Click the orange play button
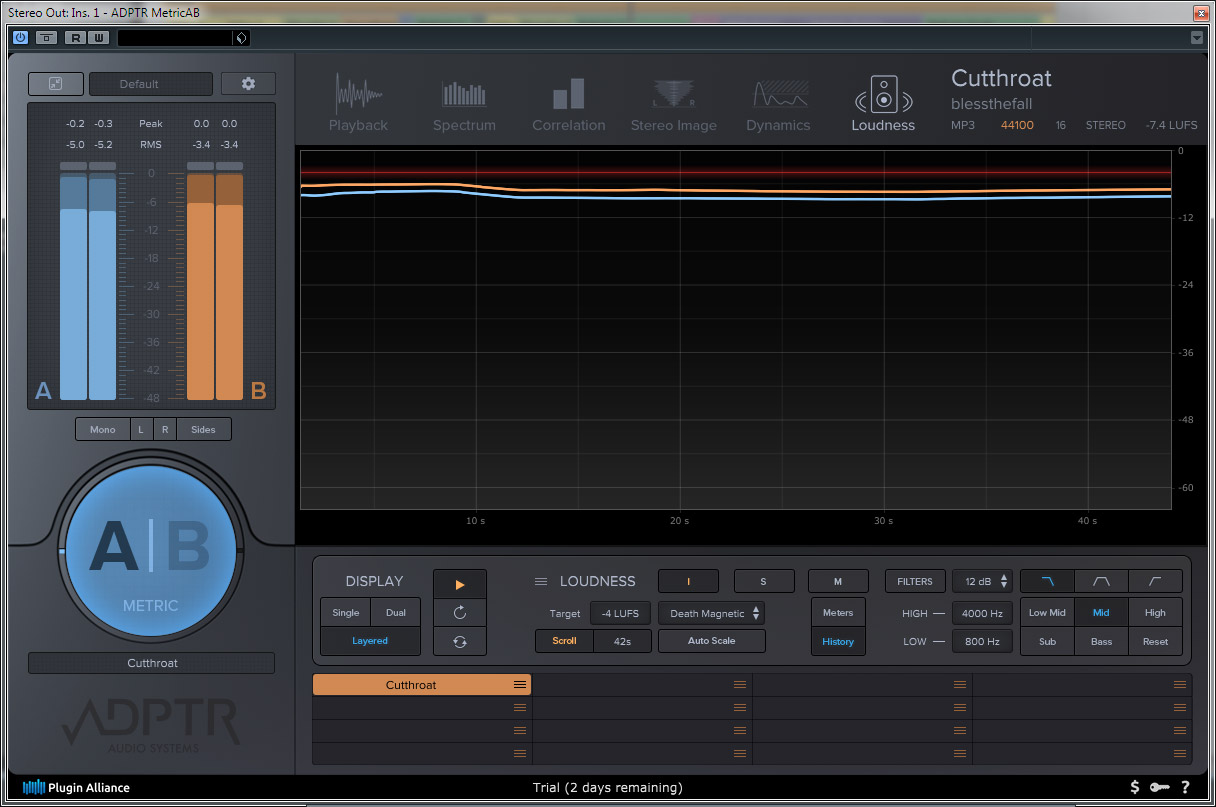 click(x=460, y=584)
